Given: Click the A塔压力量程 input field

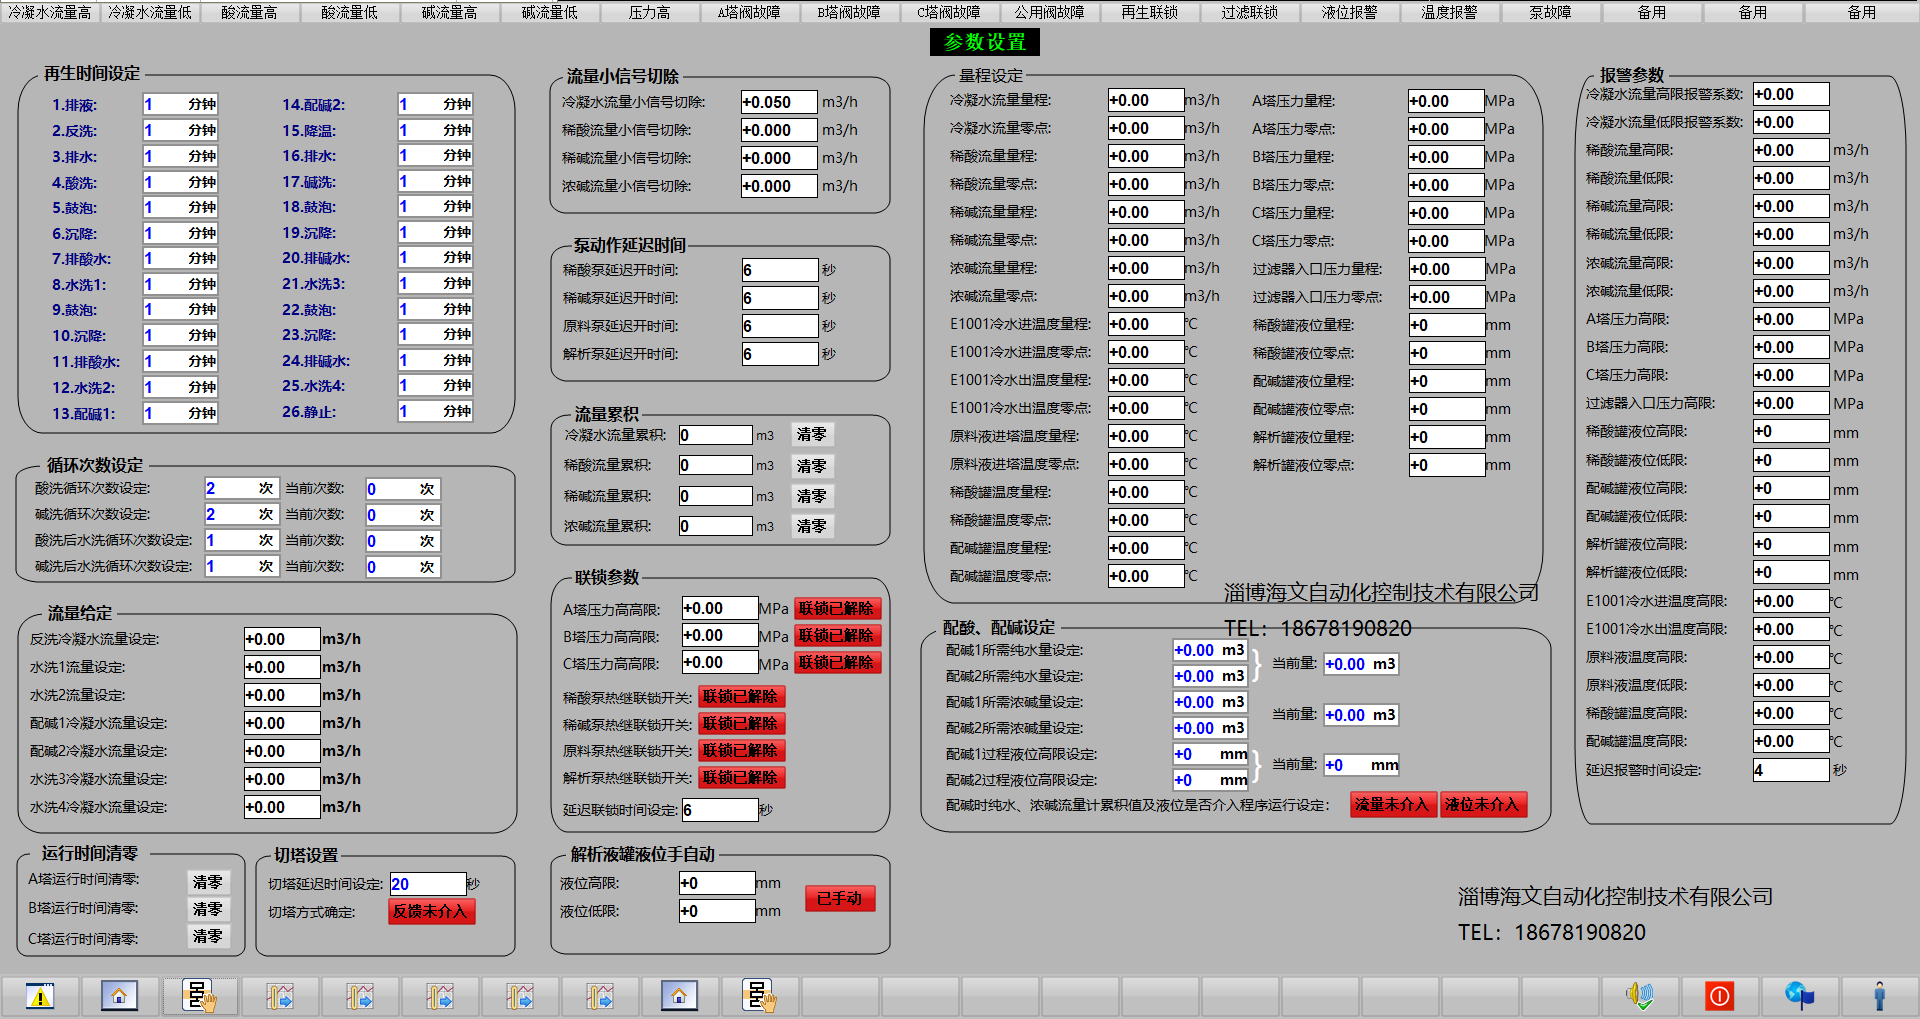Looking at the screenshot, I should click(x=1446, y=101).
